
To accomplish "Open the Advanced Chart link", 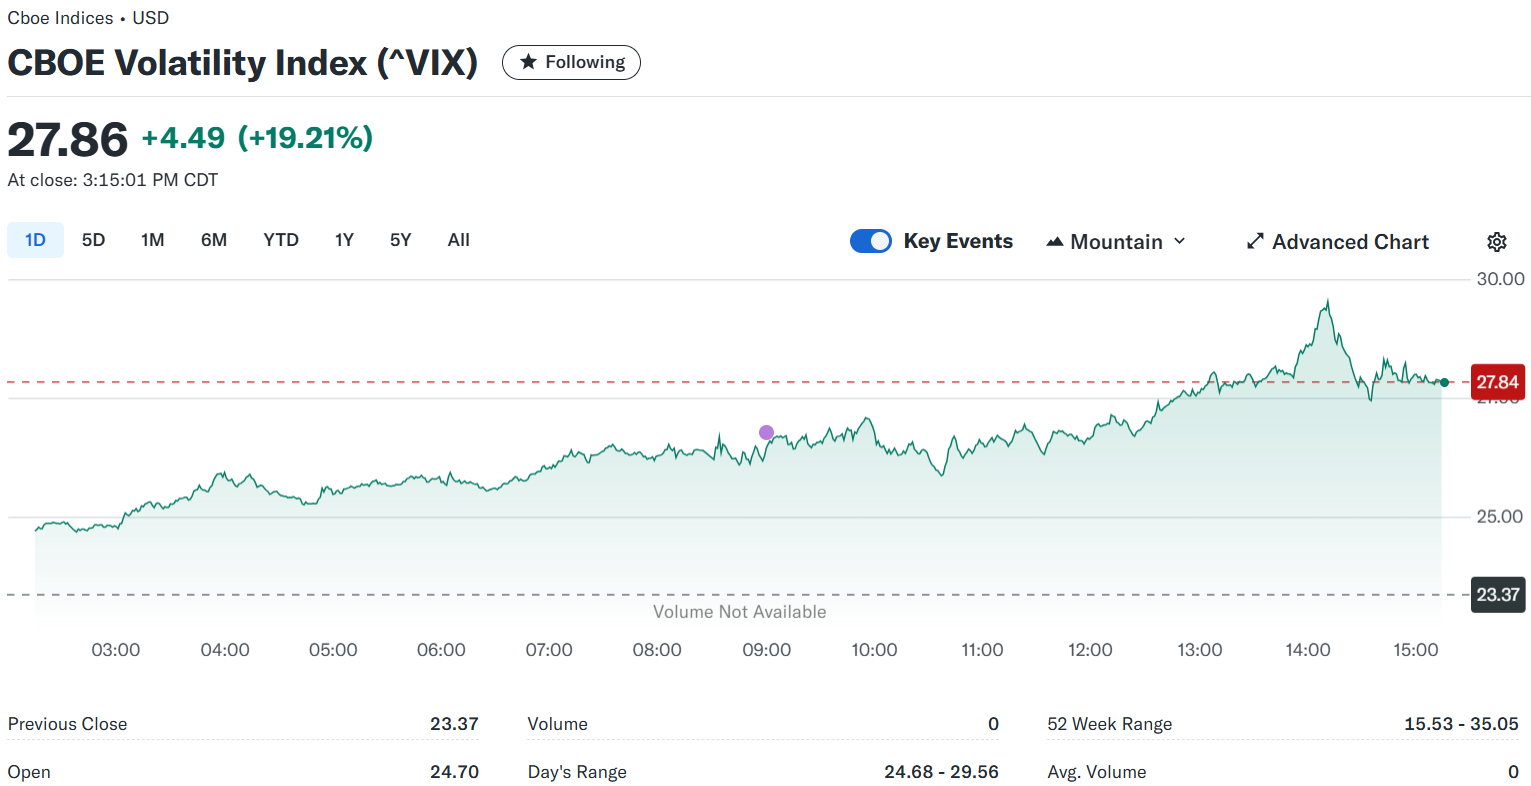I will click(1338, 242).
